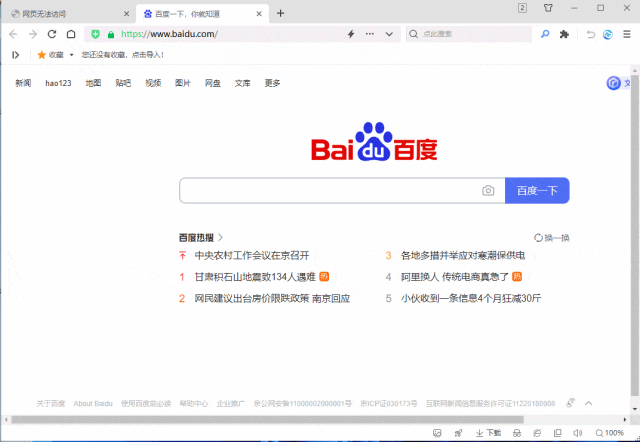Click the vertical scrollbar thumb
The width and height of the screenshot is (640, 442).
635,235
